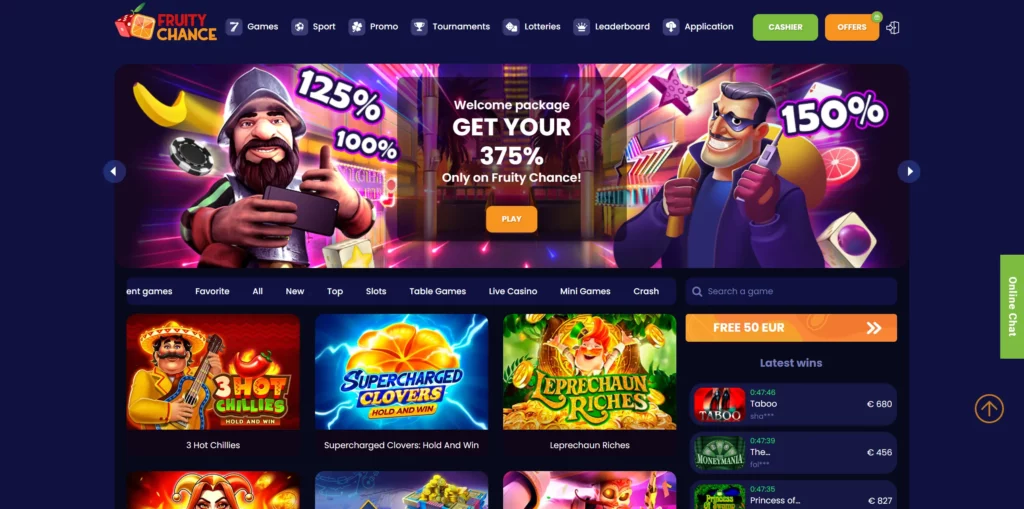This screenshot has width=1024, height=509.
Task: Click the orange PLAY banner button
Action: coord(511,220)
